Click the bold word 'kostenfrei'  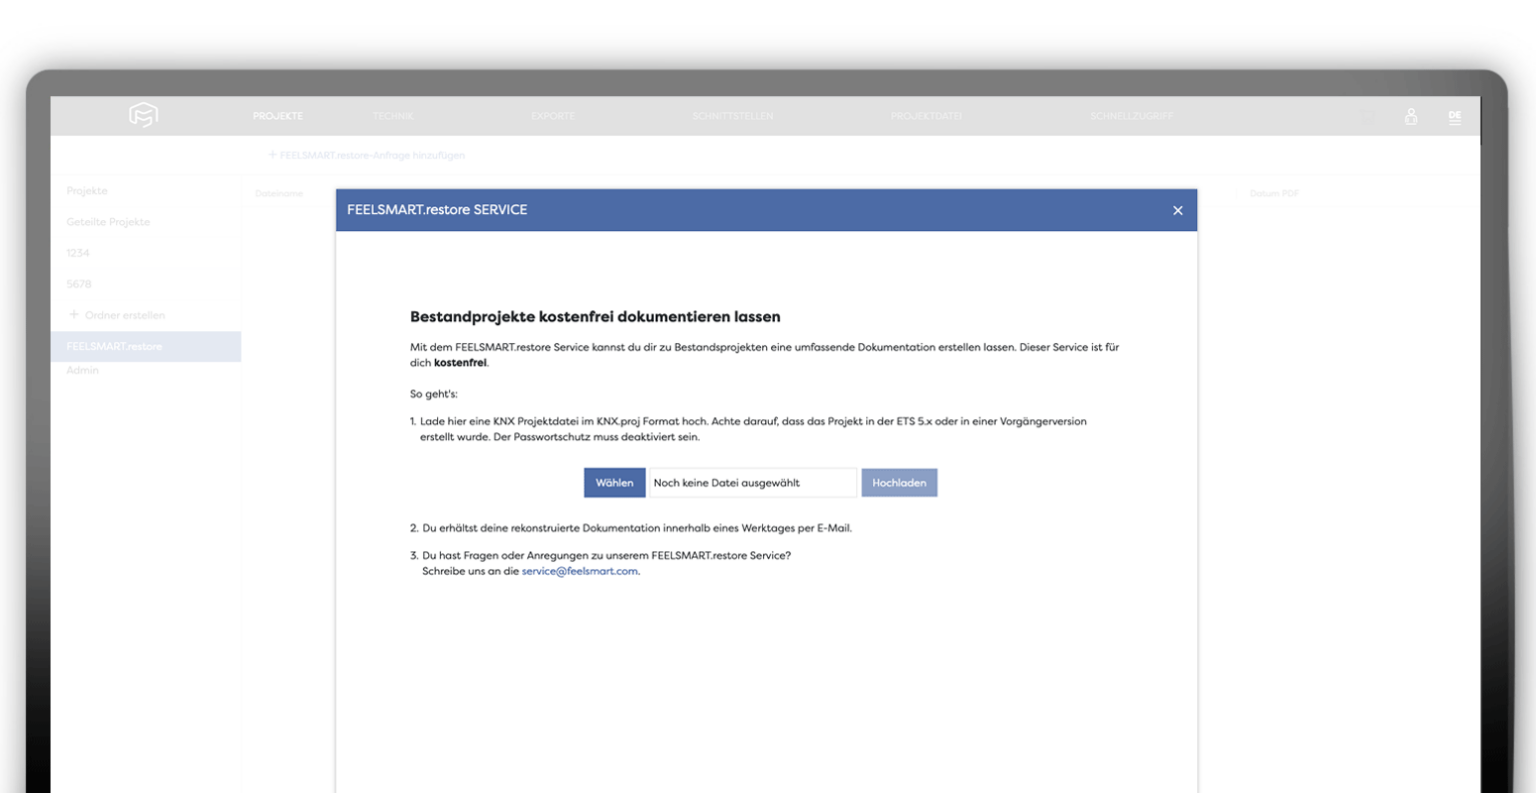[460, 363]
